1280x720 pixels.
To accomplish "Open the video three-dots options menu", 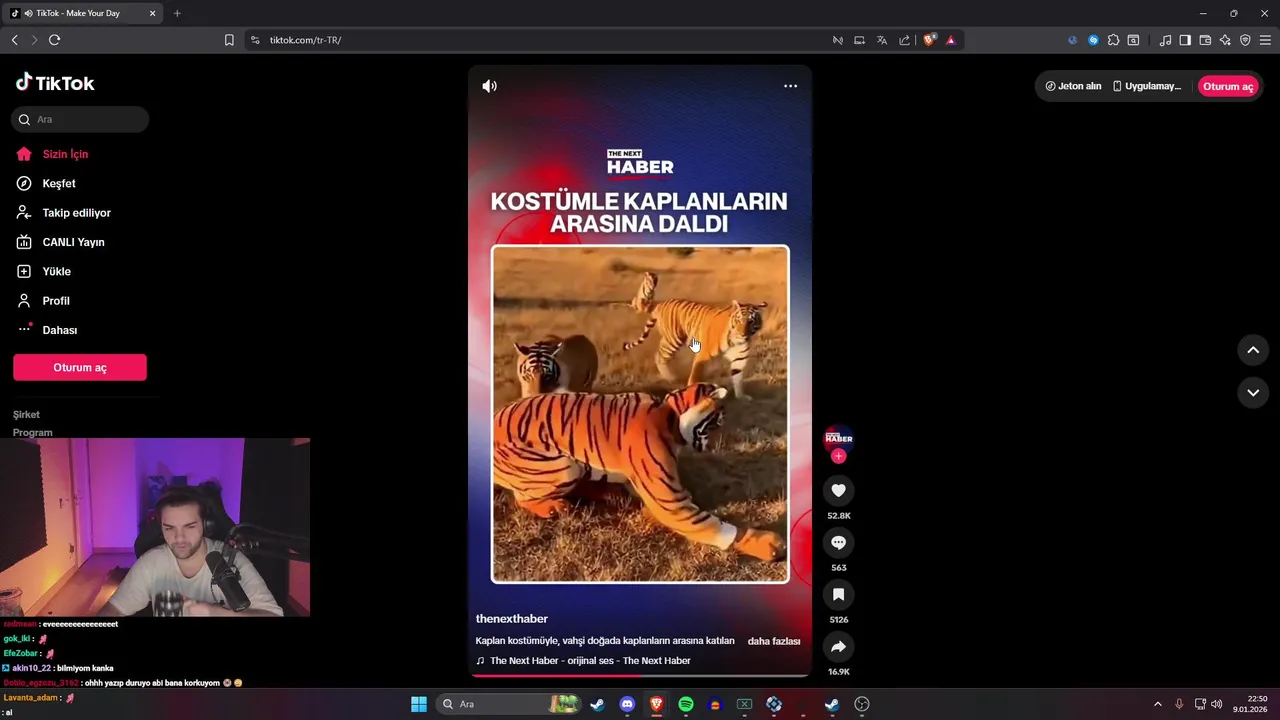I will point(790,86).
